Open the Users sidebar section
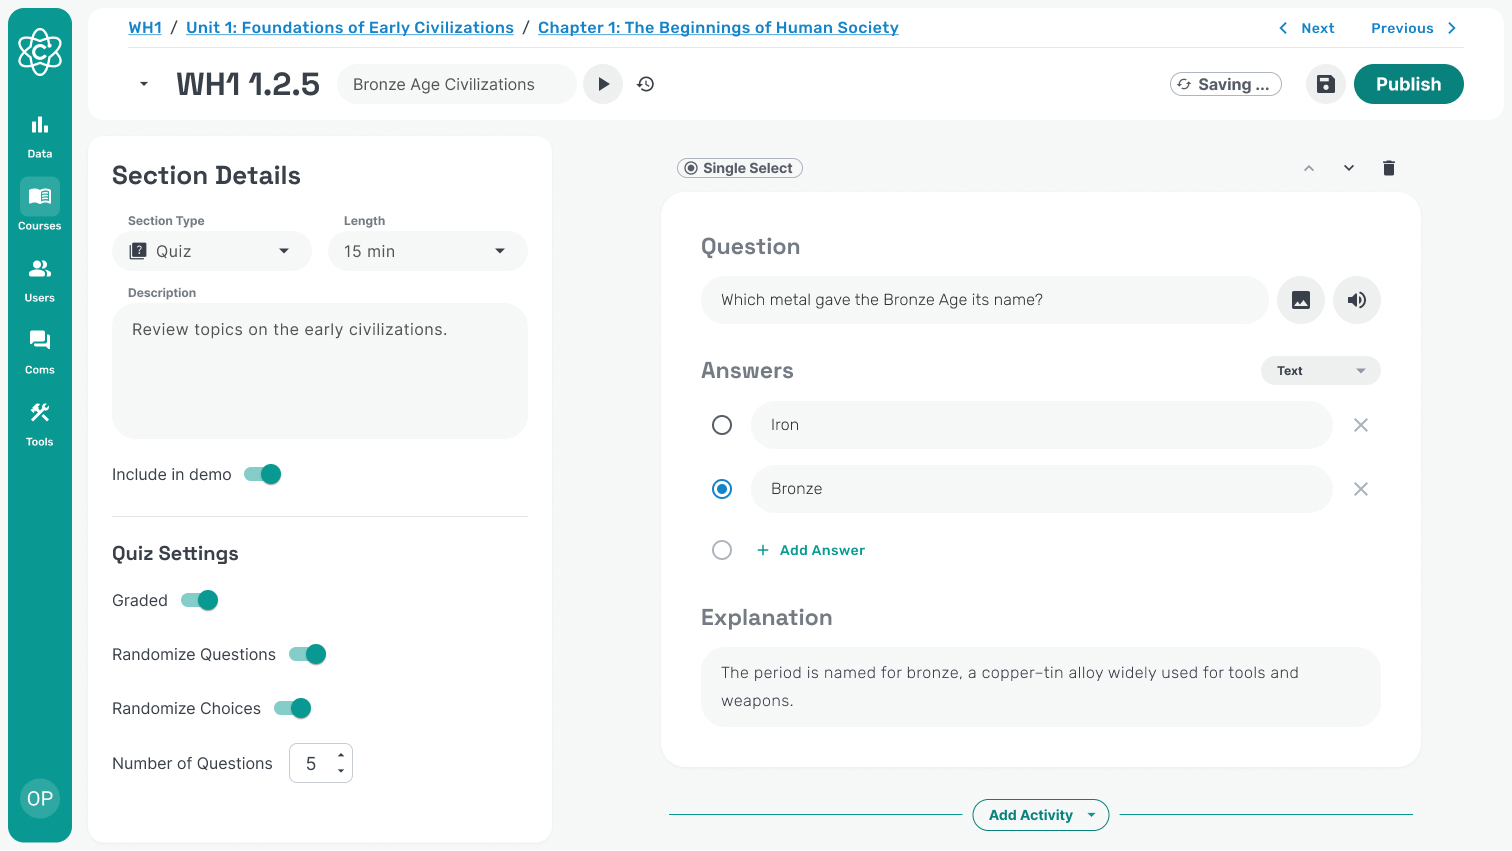Screen dimensions: 1512x851 40,279
